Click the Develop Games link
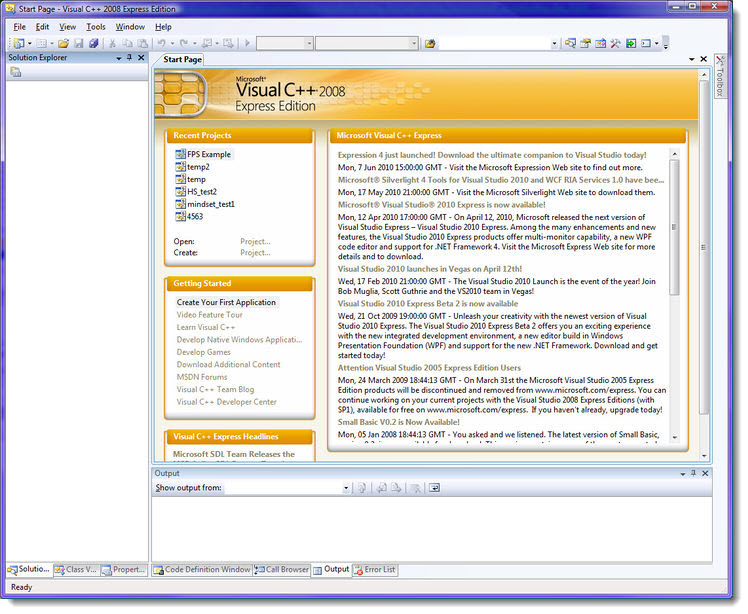748x614 pixels. click(204, 352)
